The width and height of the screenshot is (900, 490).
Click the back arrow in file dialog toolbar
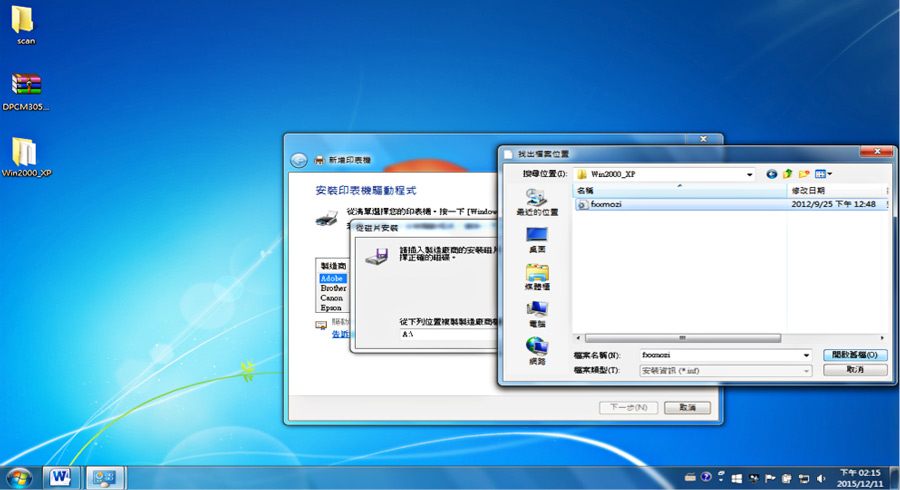point(771,174)
